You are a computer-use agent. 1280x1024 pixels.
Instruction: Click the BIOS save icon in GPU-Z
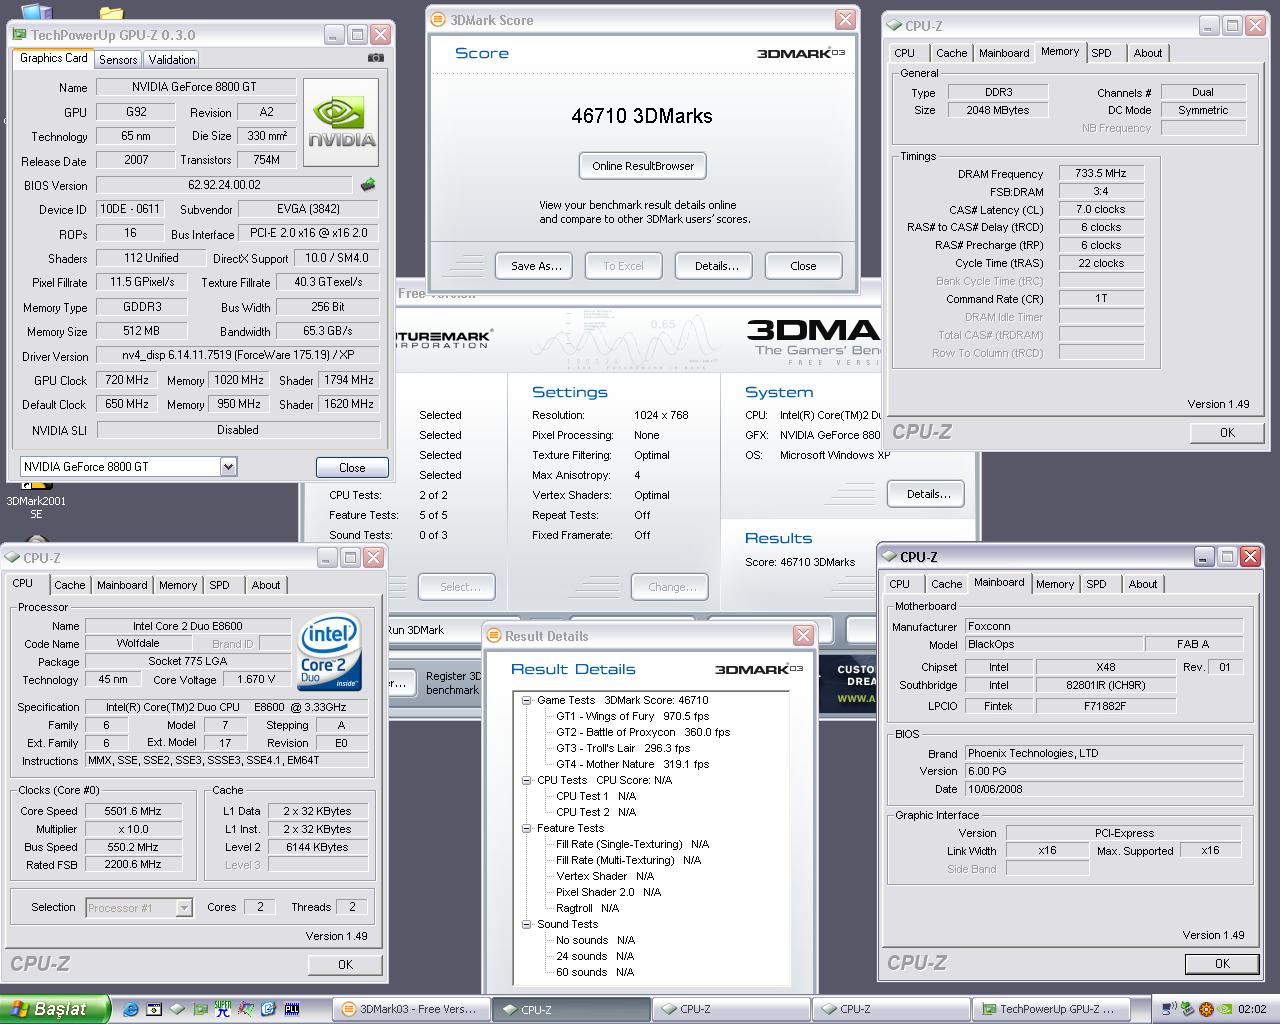(x=368, y=185)
